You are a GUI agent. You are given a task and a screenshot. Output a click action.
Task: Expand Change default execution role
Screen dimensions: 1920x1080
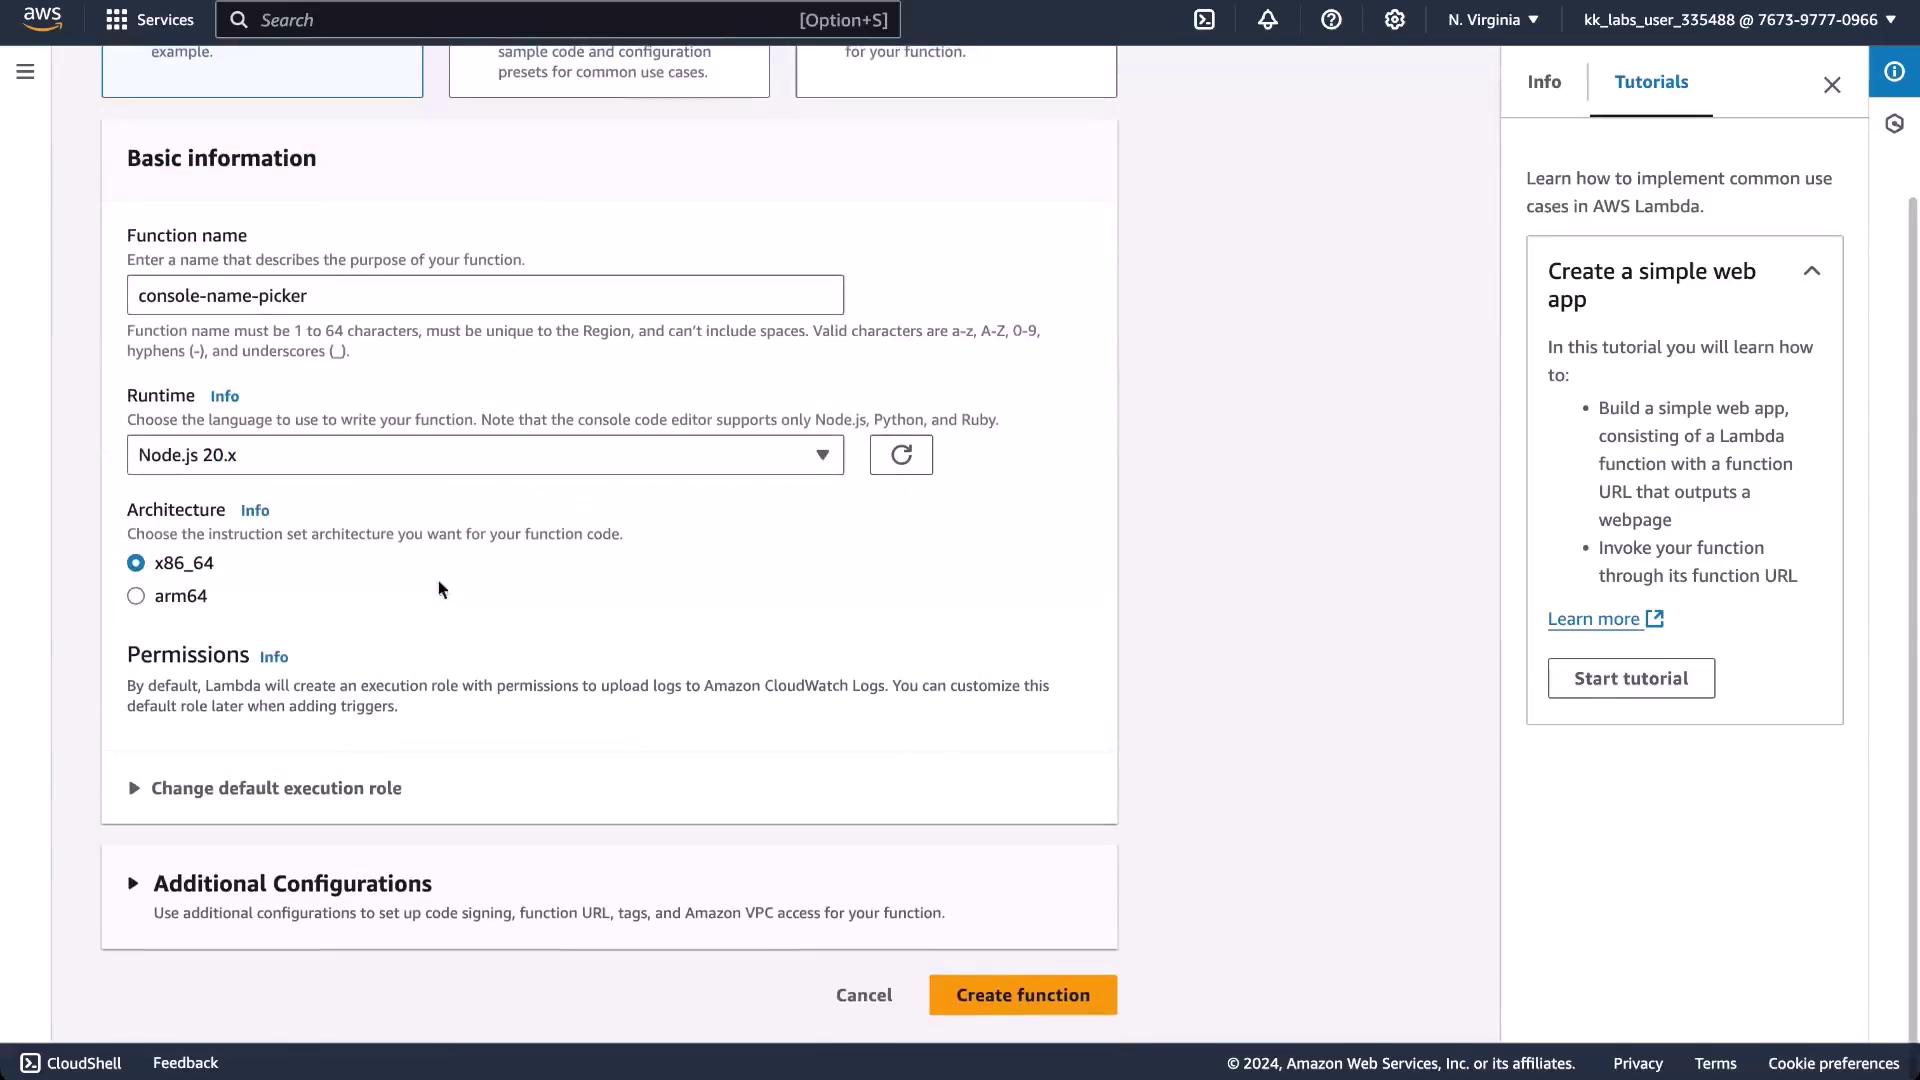265,788
